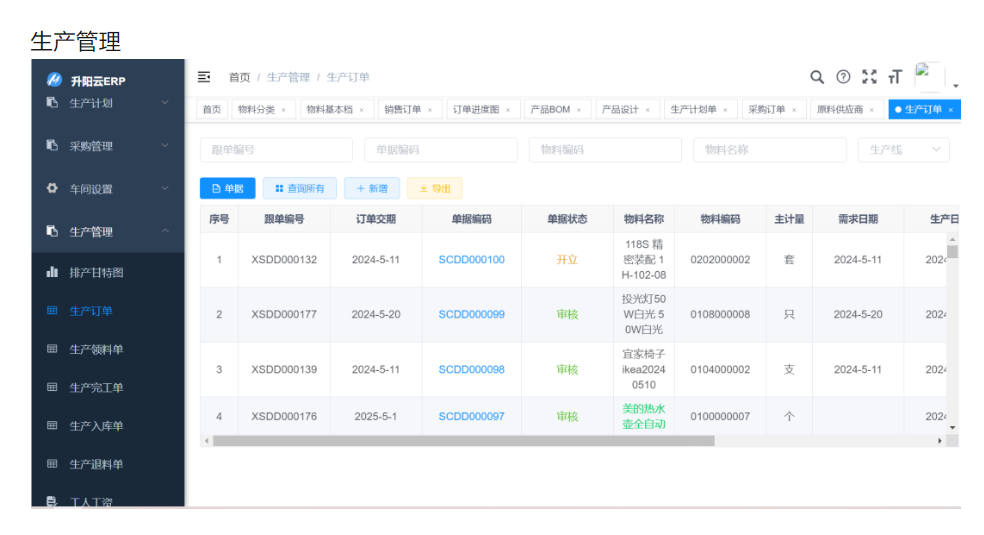Collapse the 生产管理 sidebar menu
This screenshot has width=984, height=535.
106,232
